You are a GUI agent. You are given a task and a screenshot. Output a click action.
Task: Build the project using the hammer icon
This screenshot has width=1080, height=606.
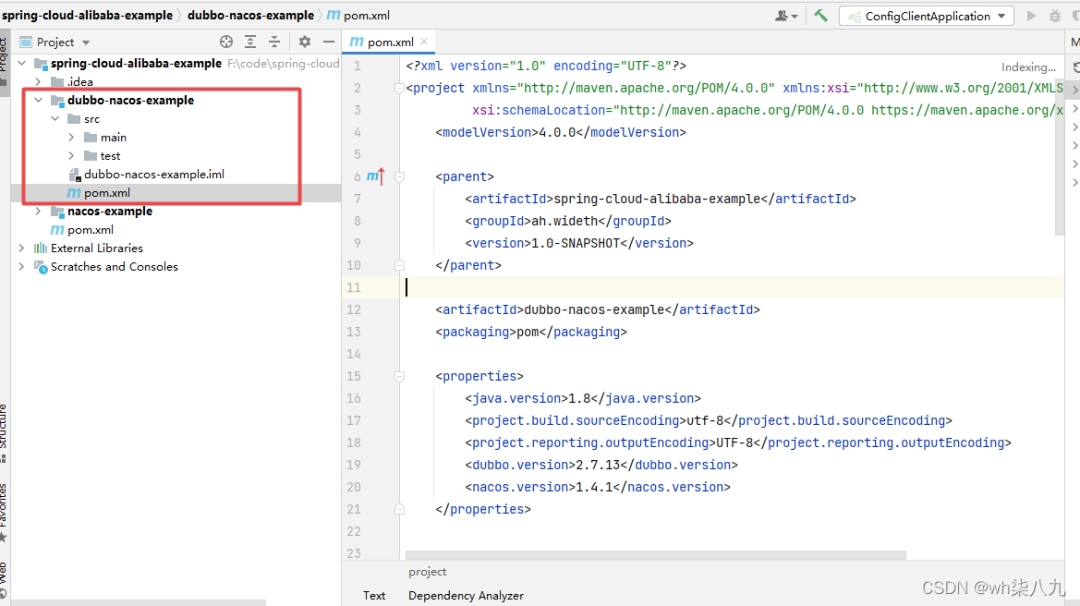820,14
